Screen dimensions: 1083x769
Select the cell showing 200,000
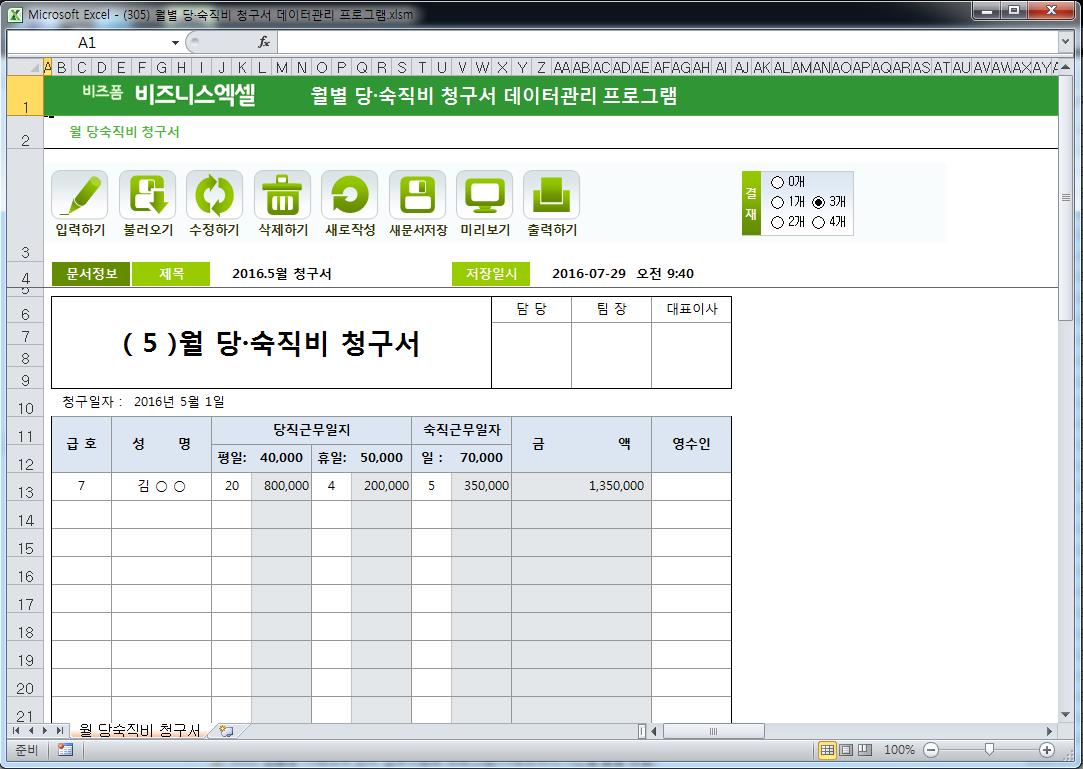pyautogui.click(x=381, y=486)
